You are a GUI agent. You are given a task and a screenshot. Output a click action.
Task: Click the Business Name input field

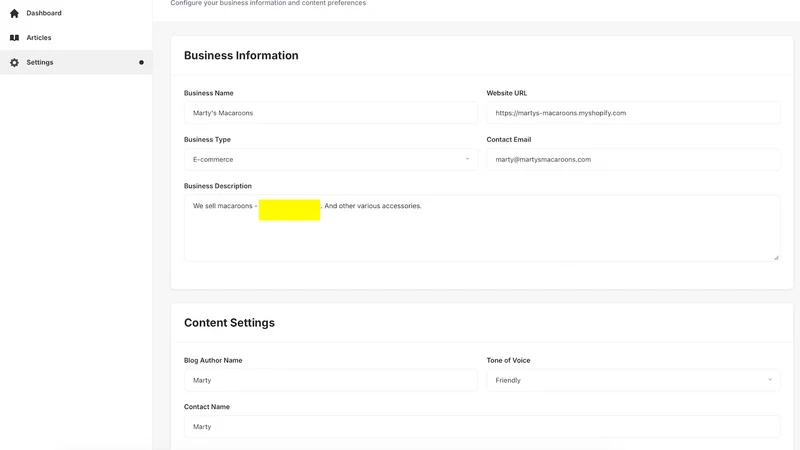click(x=331, y=113)
